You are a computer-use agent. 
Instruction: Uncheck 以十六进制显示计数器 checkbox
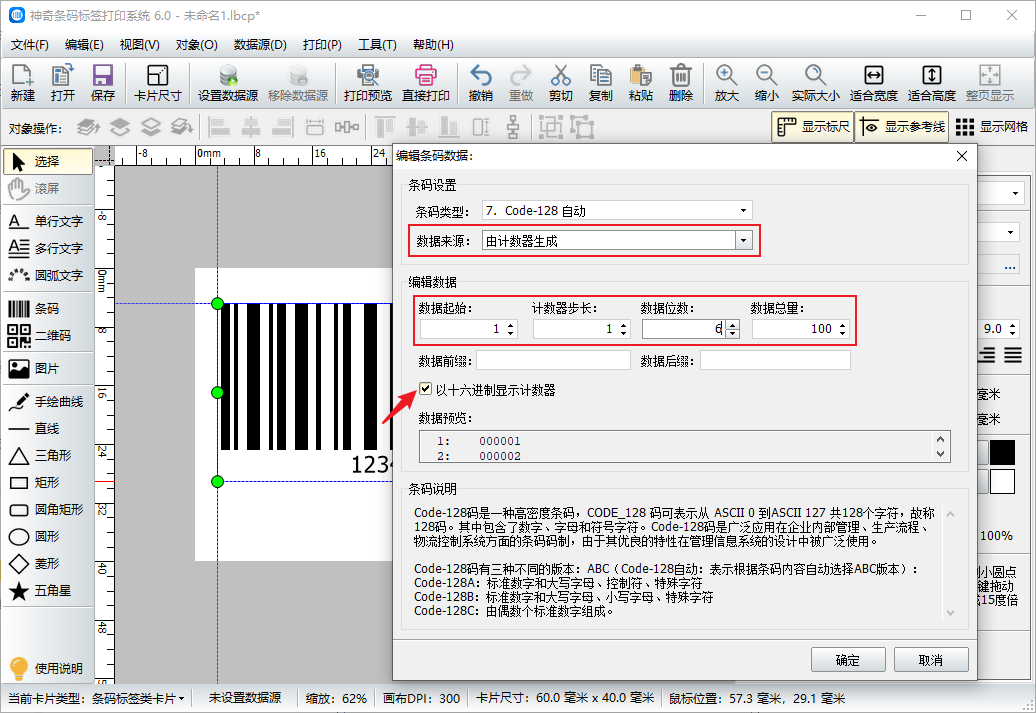click(x=426, y=389)
